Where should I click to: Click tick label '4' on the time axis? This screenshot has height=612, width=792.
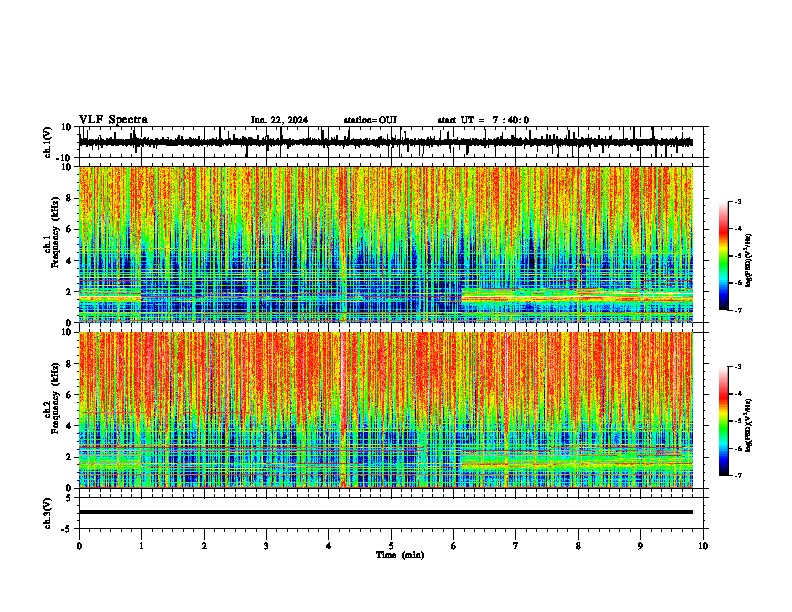[x=329, y=546]
